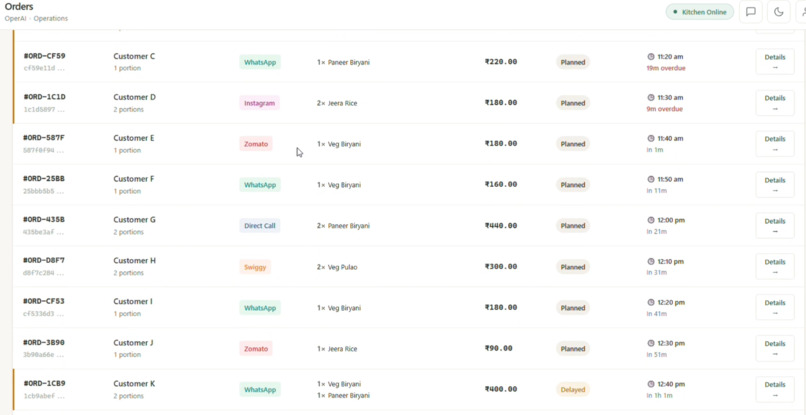This screenshot has height=415, width=806.
Task: Click clock icon beside 11:30 am
Action: [x=651, y=97]
